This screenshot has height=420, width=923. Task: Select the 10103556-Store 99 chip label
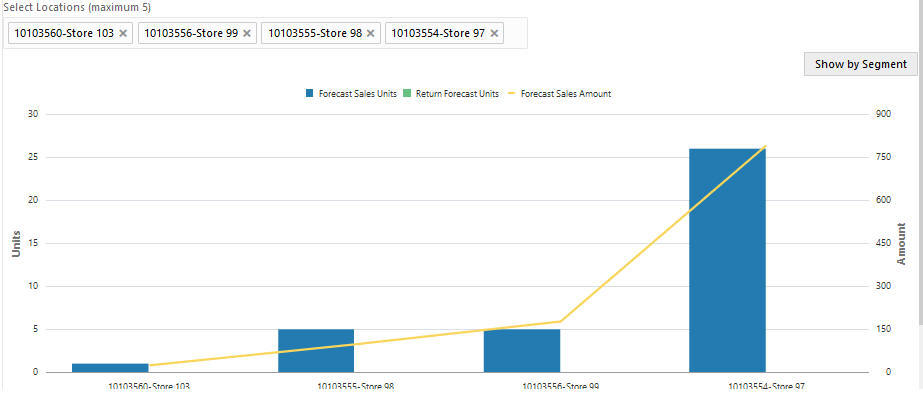click(x=191, y=34)
